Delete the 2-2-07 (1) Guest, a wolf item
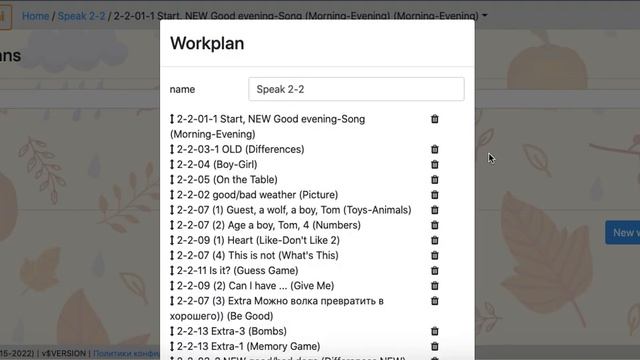 (x=435, y=209)
